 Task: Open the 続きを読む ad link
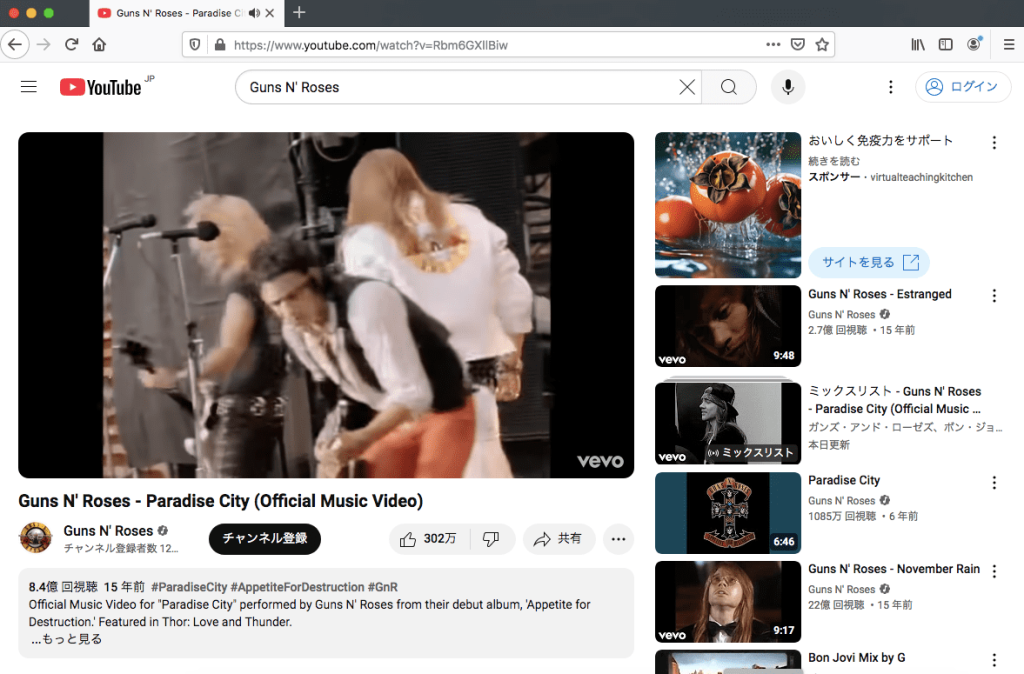click(834, 161)
